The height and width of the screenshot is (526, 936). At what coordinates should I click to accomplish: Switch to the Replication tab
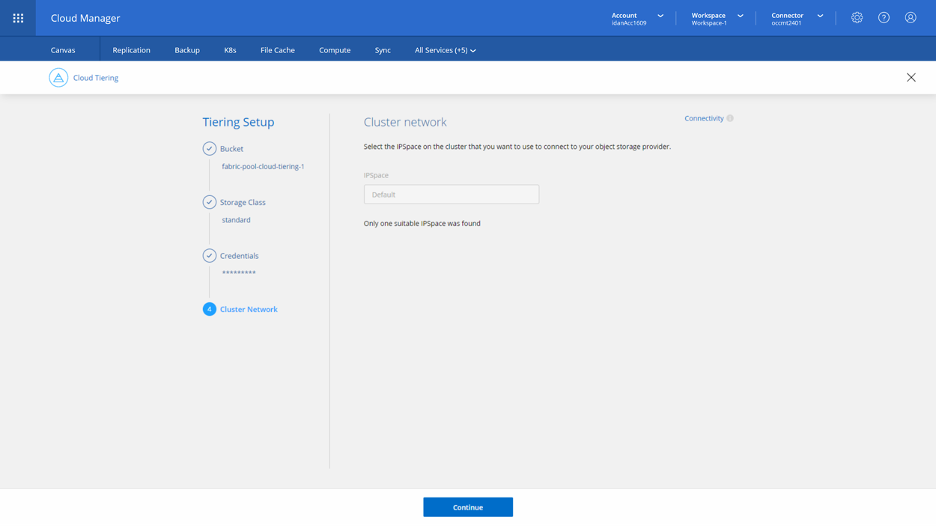(131, 50)
